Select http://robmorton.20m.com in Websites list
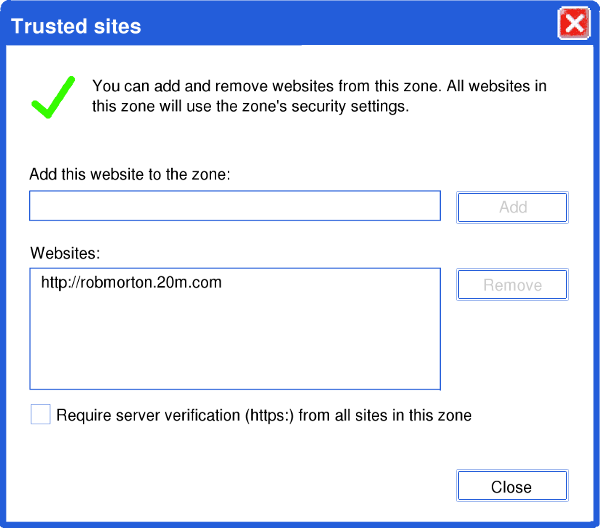The width and height of the screenshot is (600, 528). [x=131, y=283]
